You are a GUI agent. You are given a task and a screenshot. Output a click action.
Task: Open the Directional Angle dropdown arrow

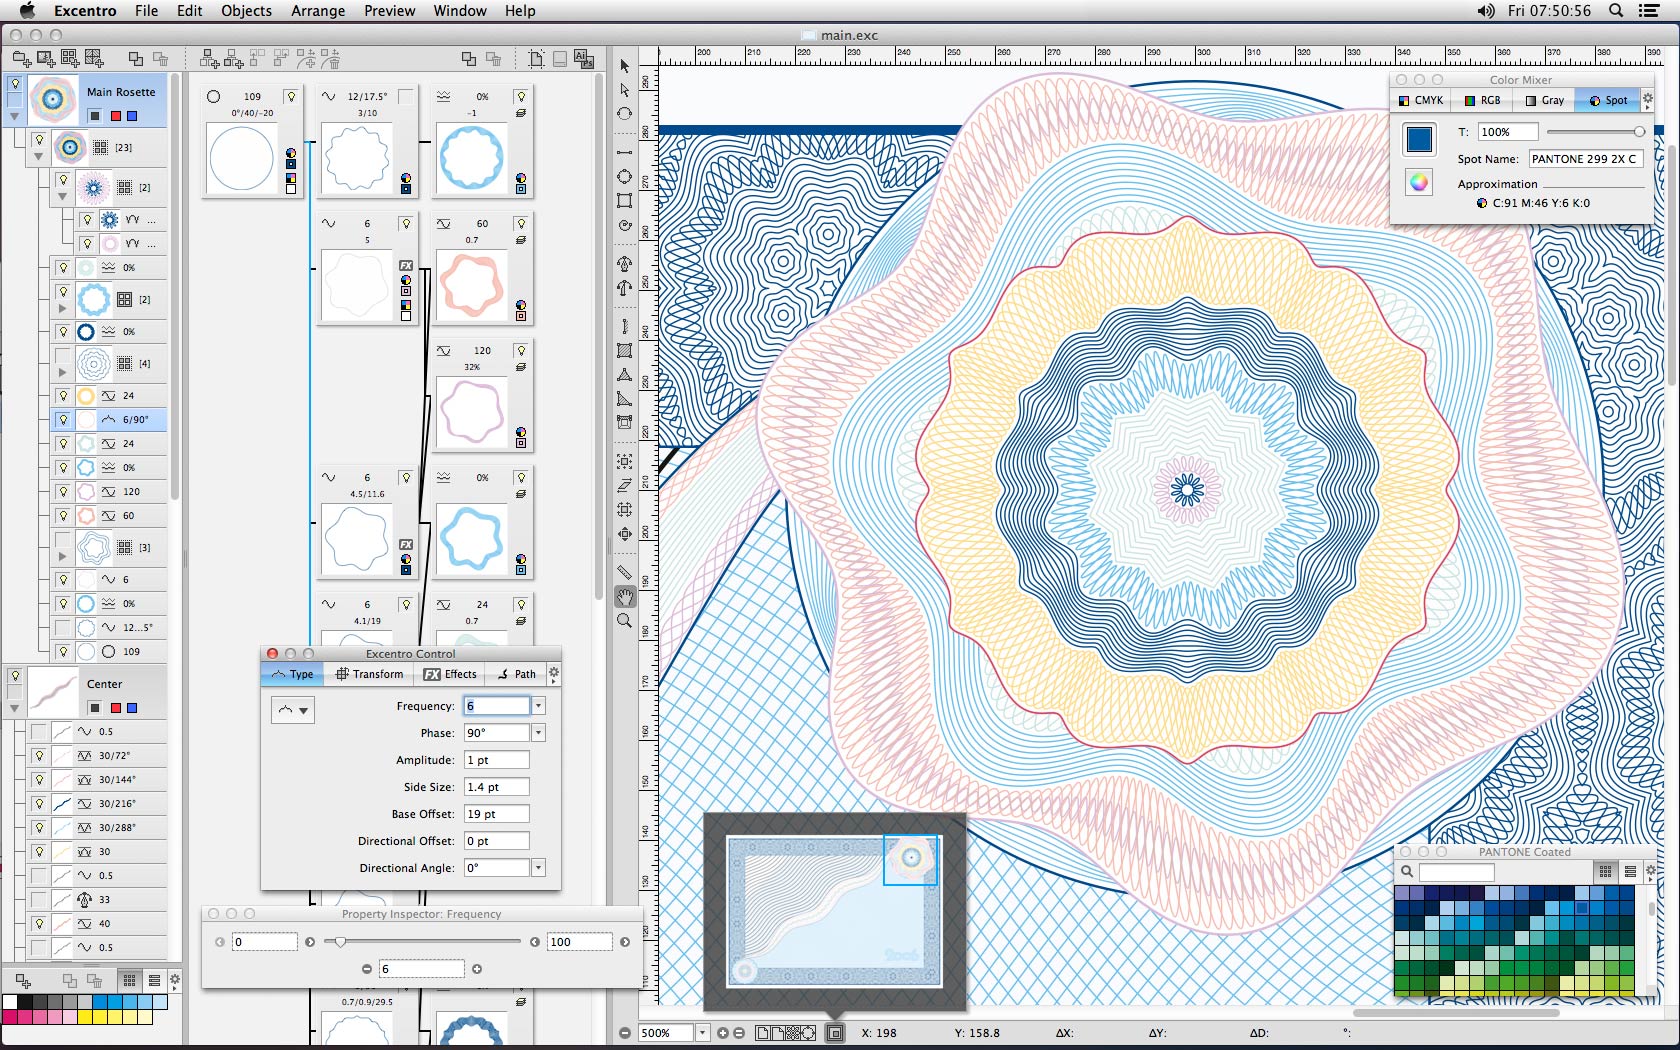tap(539, 868)
